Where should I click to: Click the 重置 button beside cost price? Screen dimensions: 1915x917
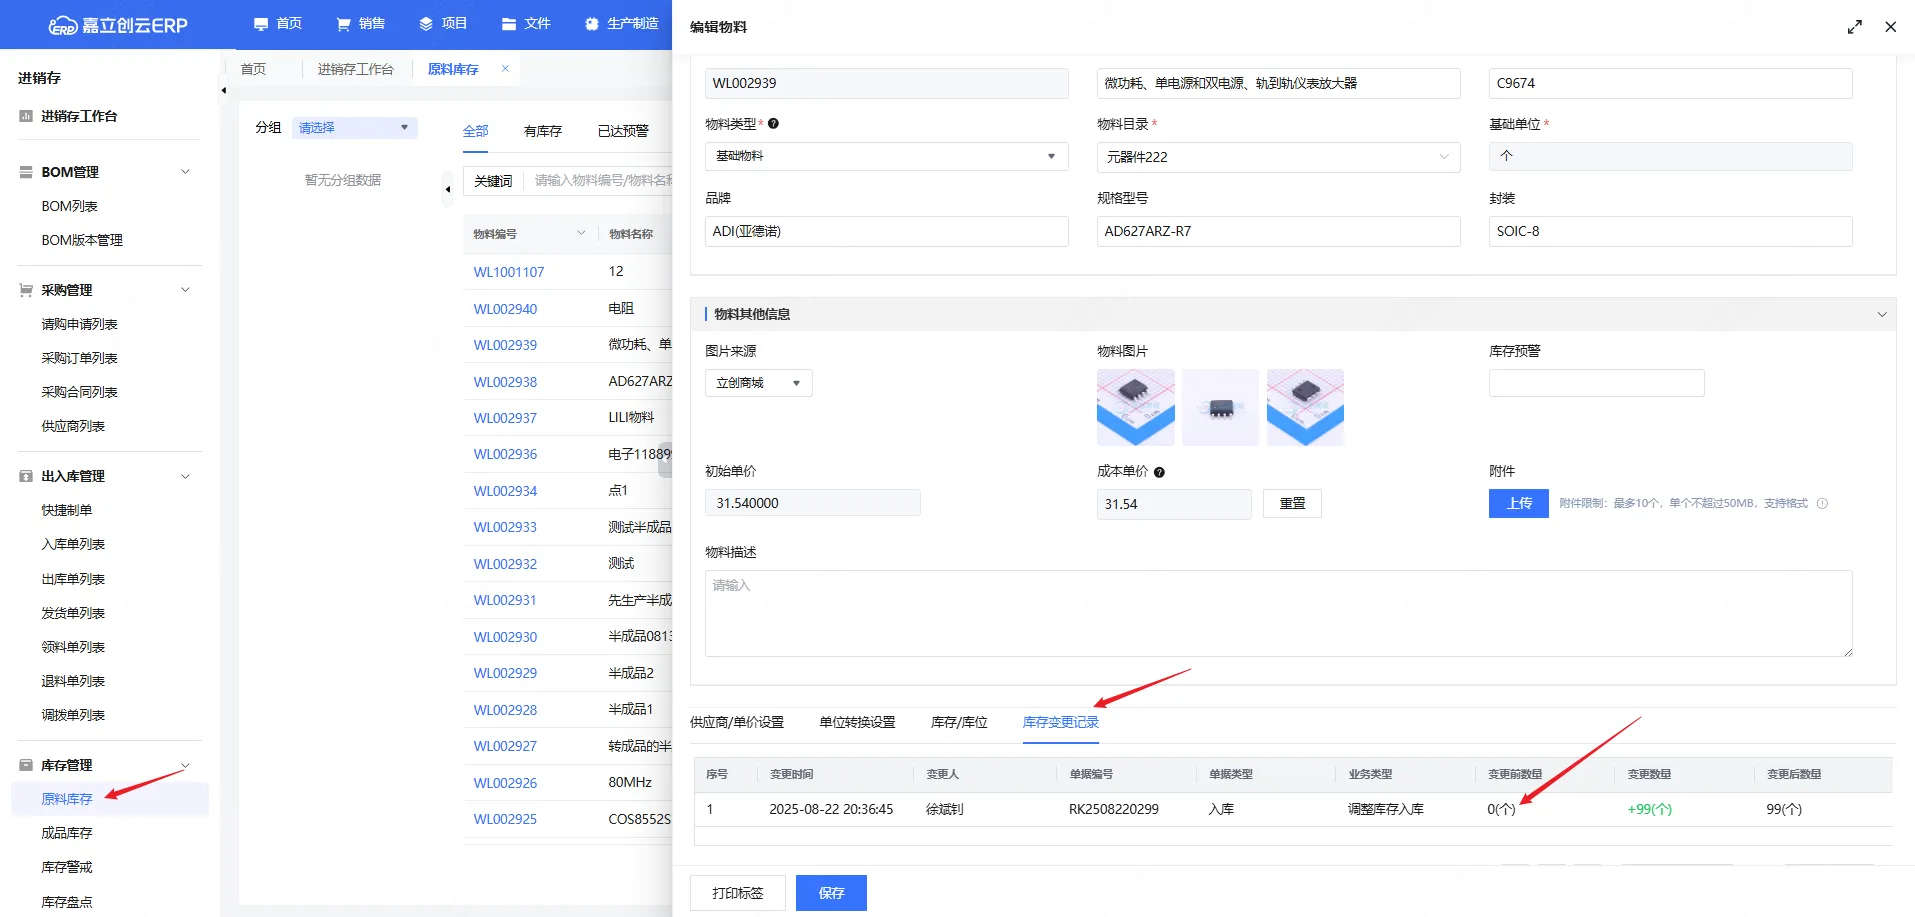coord(1291,504)
